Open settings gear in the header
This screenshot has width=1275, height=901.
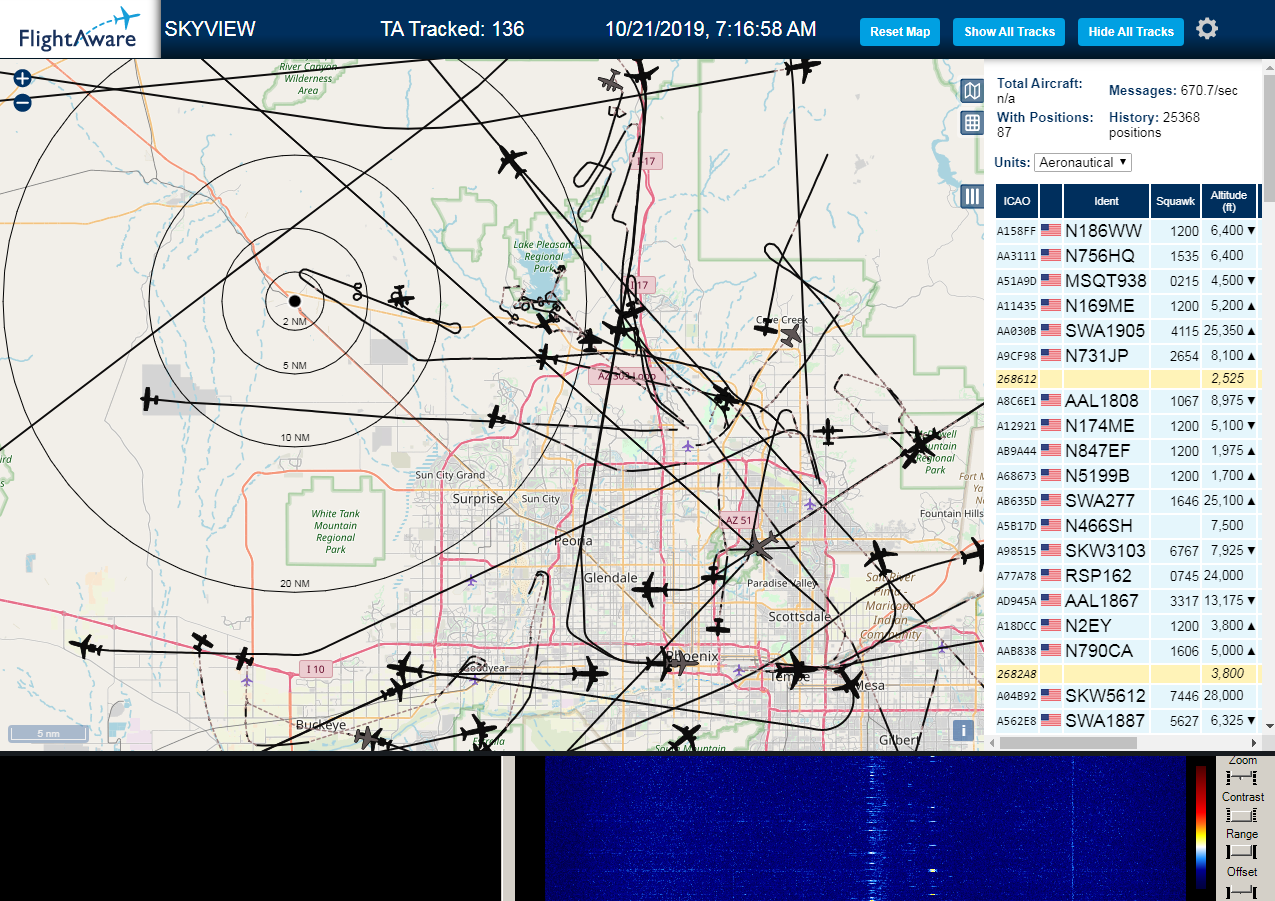[x=1207, y=29]
